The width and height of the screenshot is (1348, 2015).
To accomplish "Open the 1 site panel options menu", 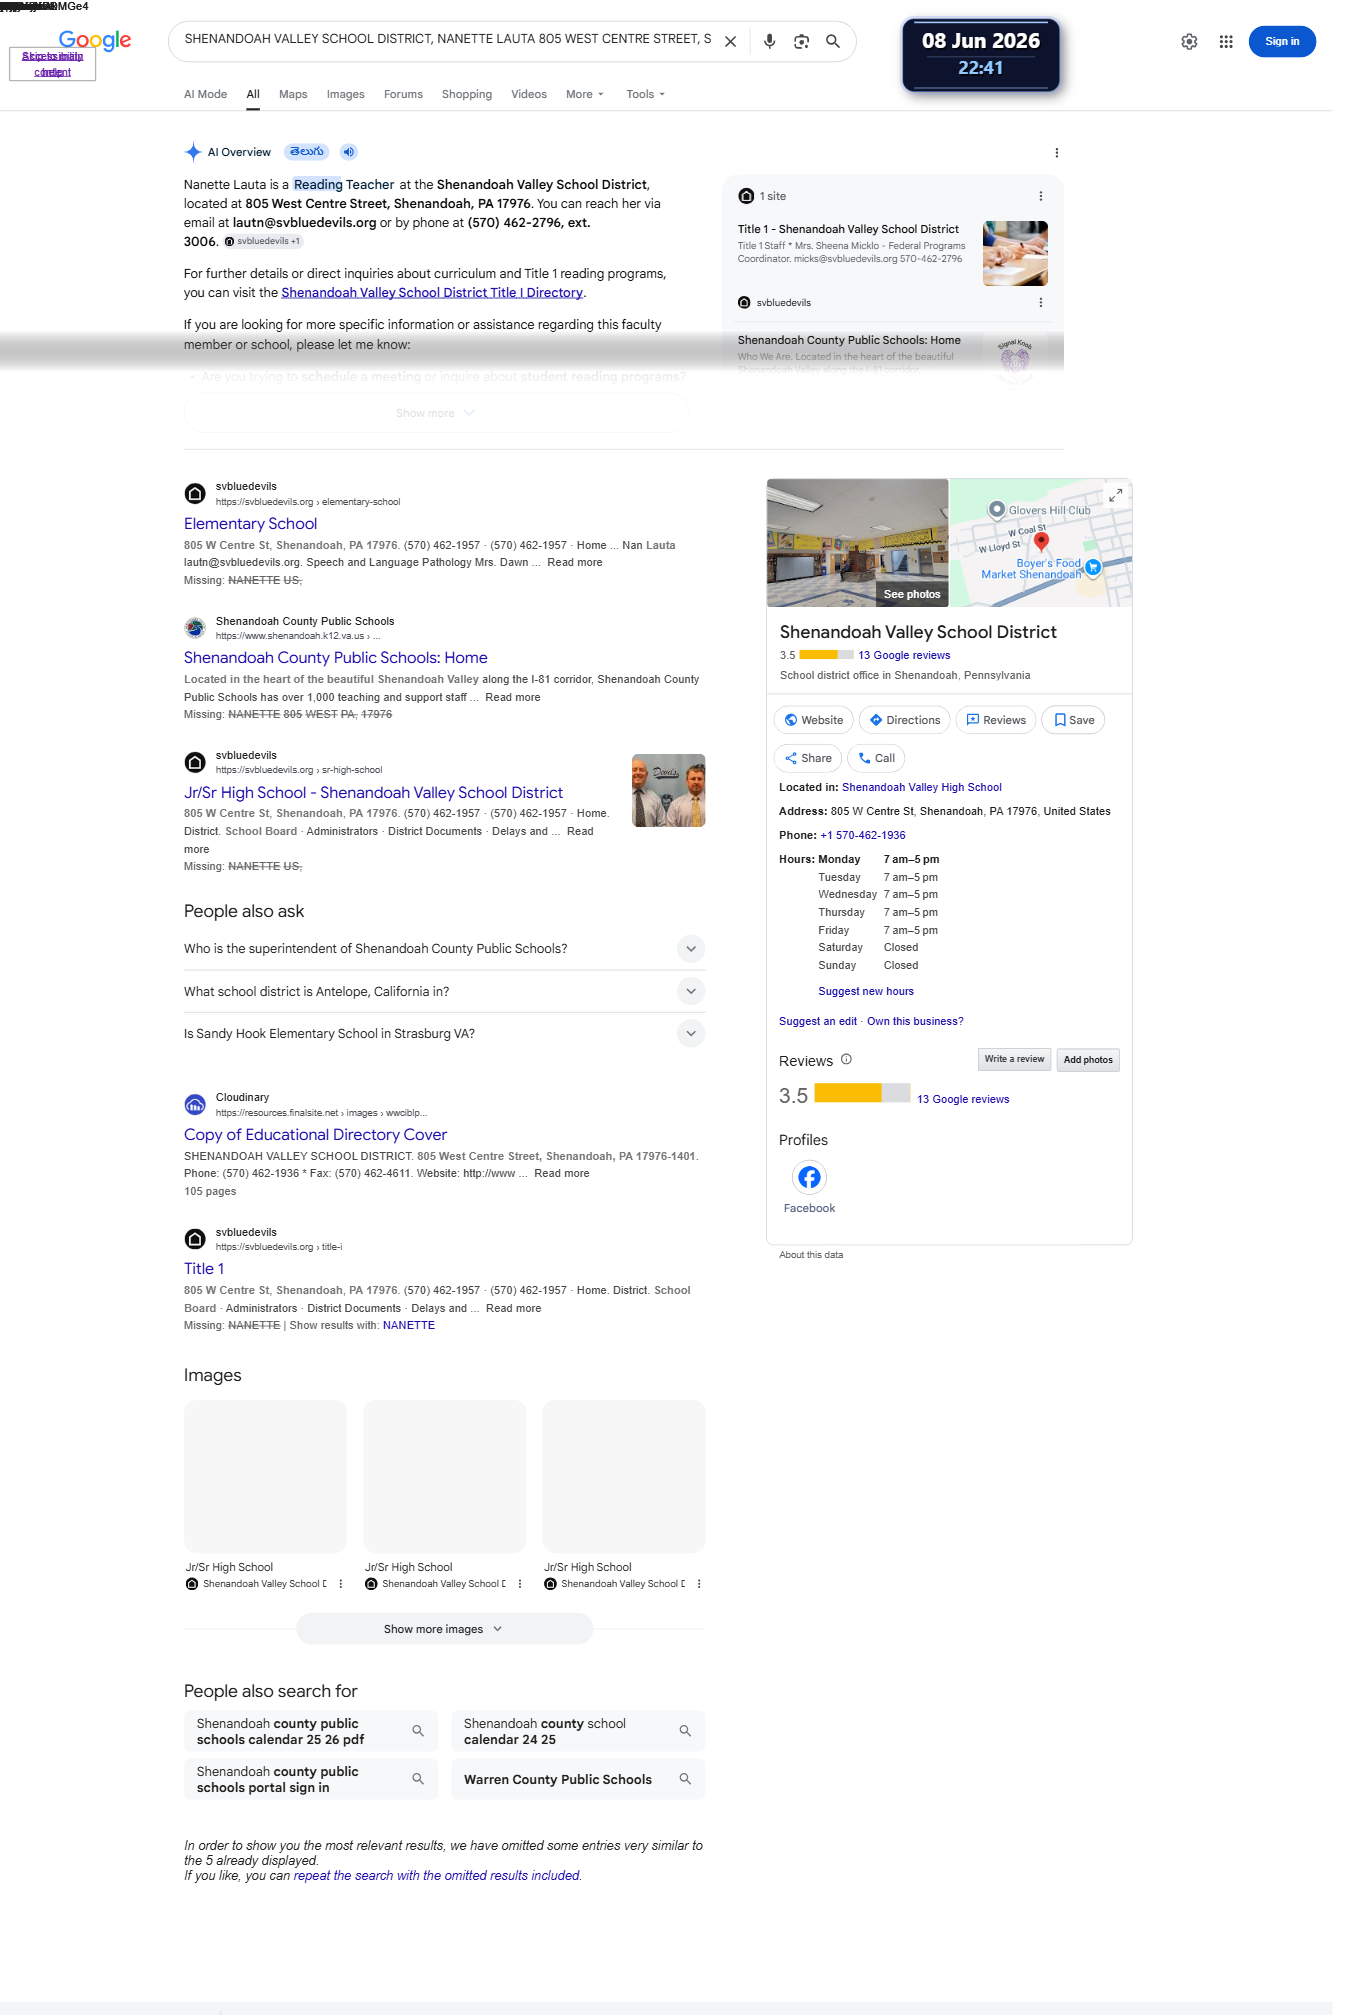I will [1040, 196].
